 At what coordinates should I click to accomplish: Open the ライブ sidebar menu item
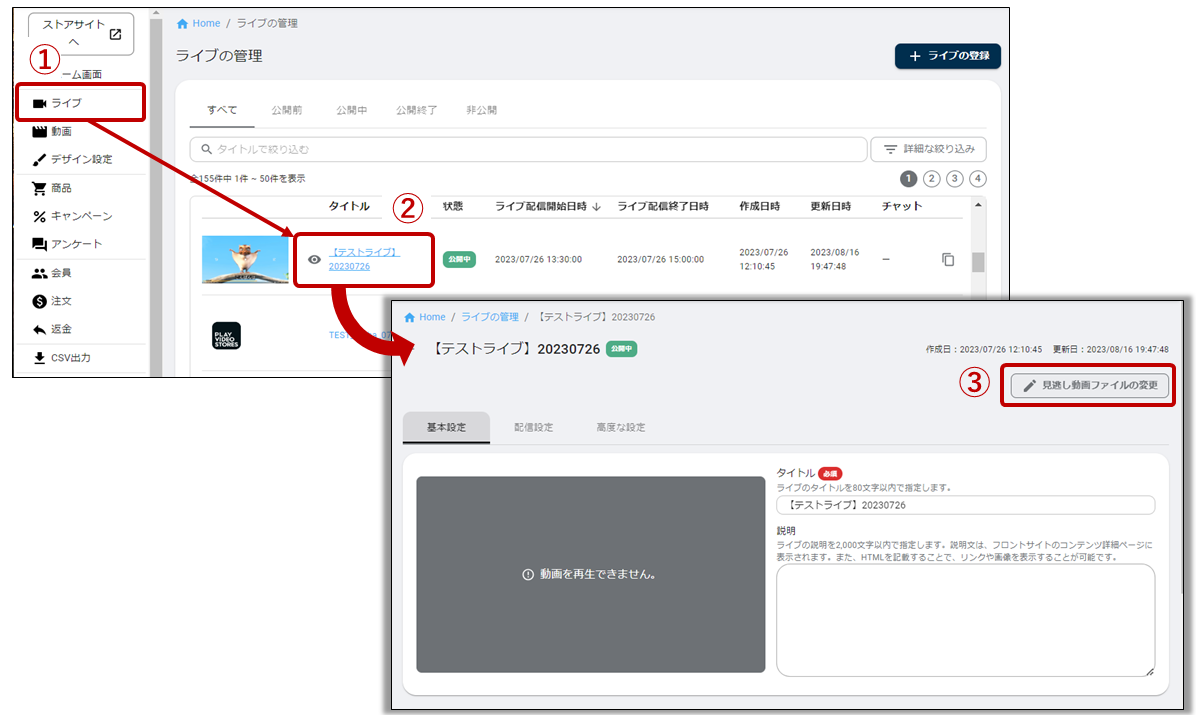(x=67, y=103)
